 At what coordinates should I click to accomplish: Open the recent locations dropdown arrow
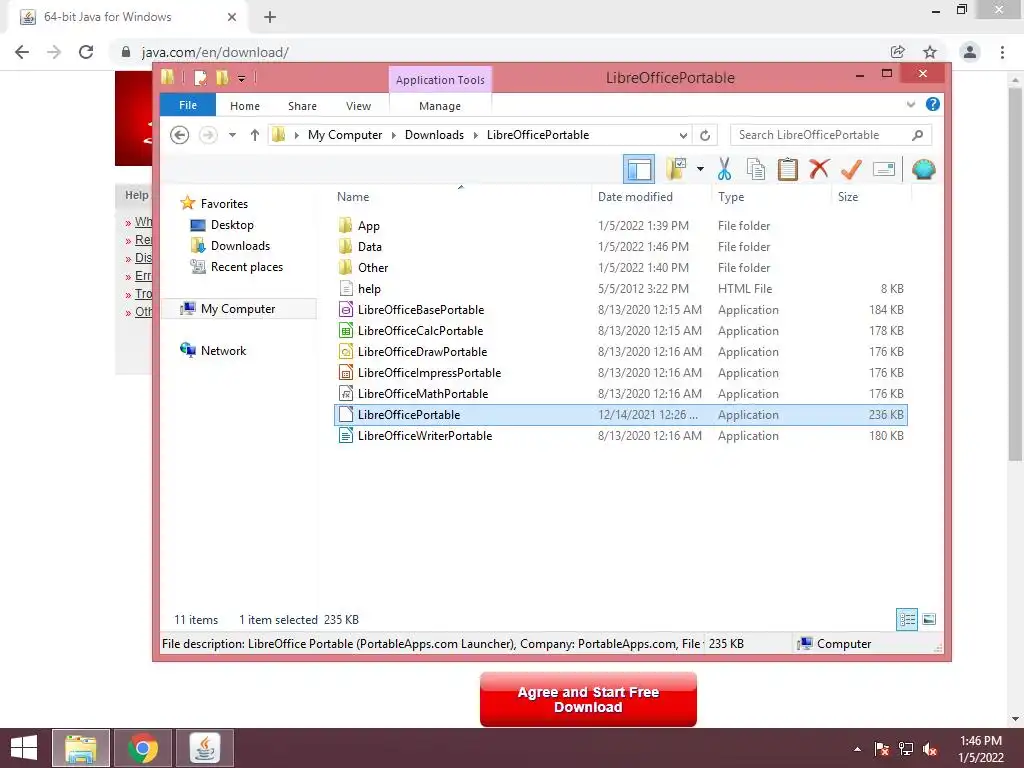[232, 135]
